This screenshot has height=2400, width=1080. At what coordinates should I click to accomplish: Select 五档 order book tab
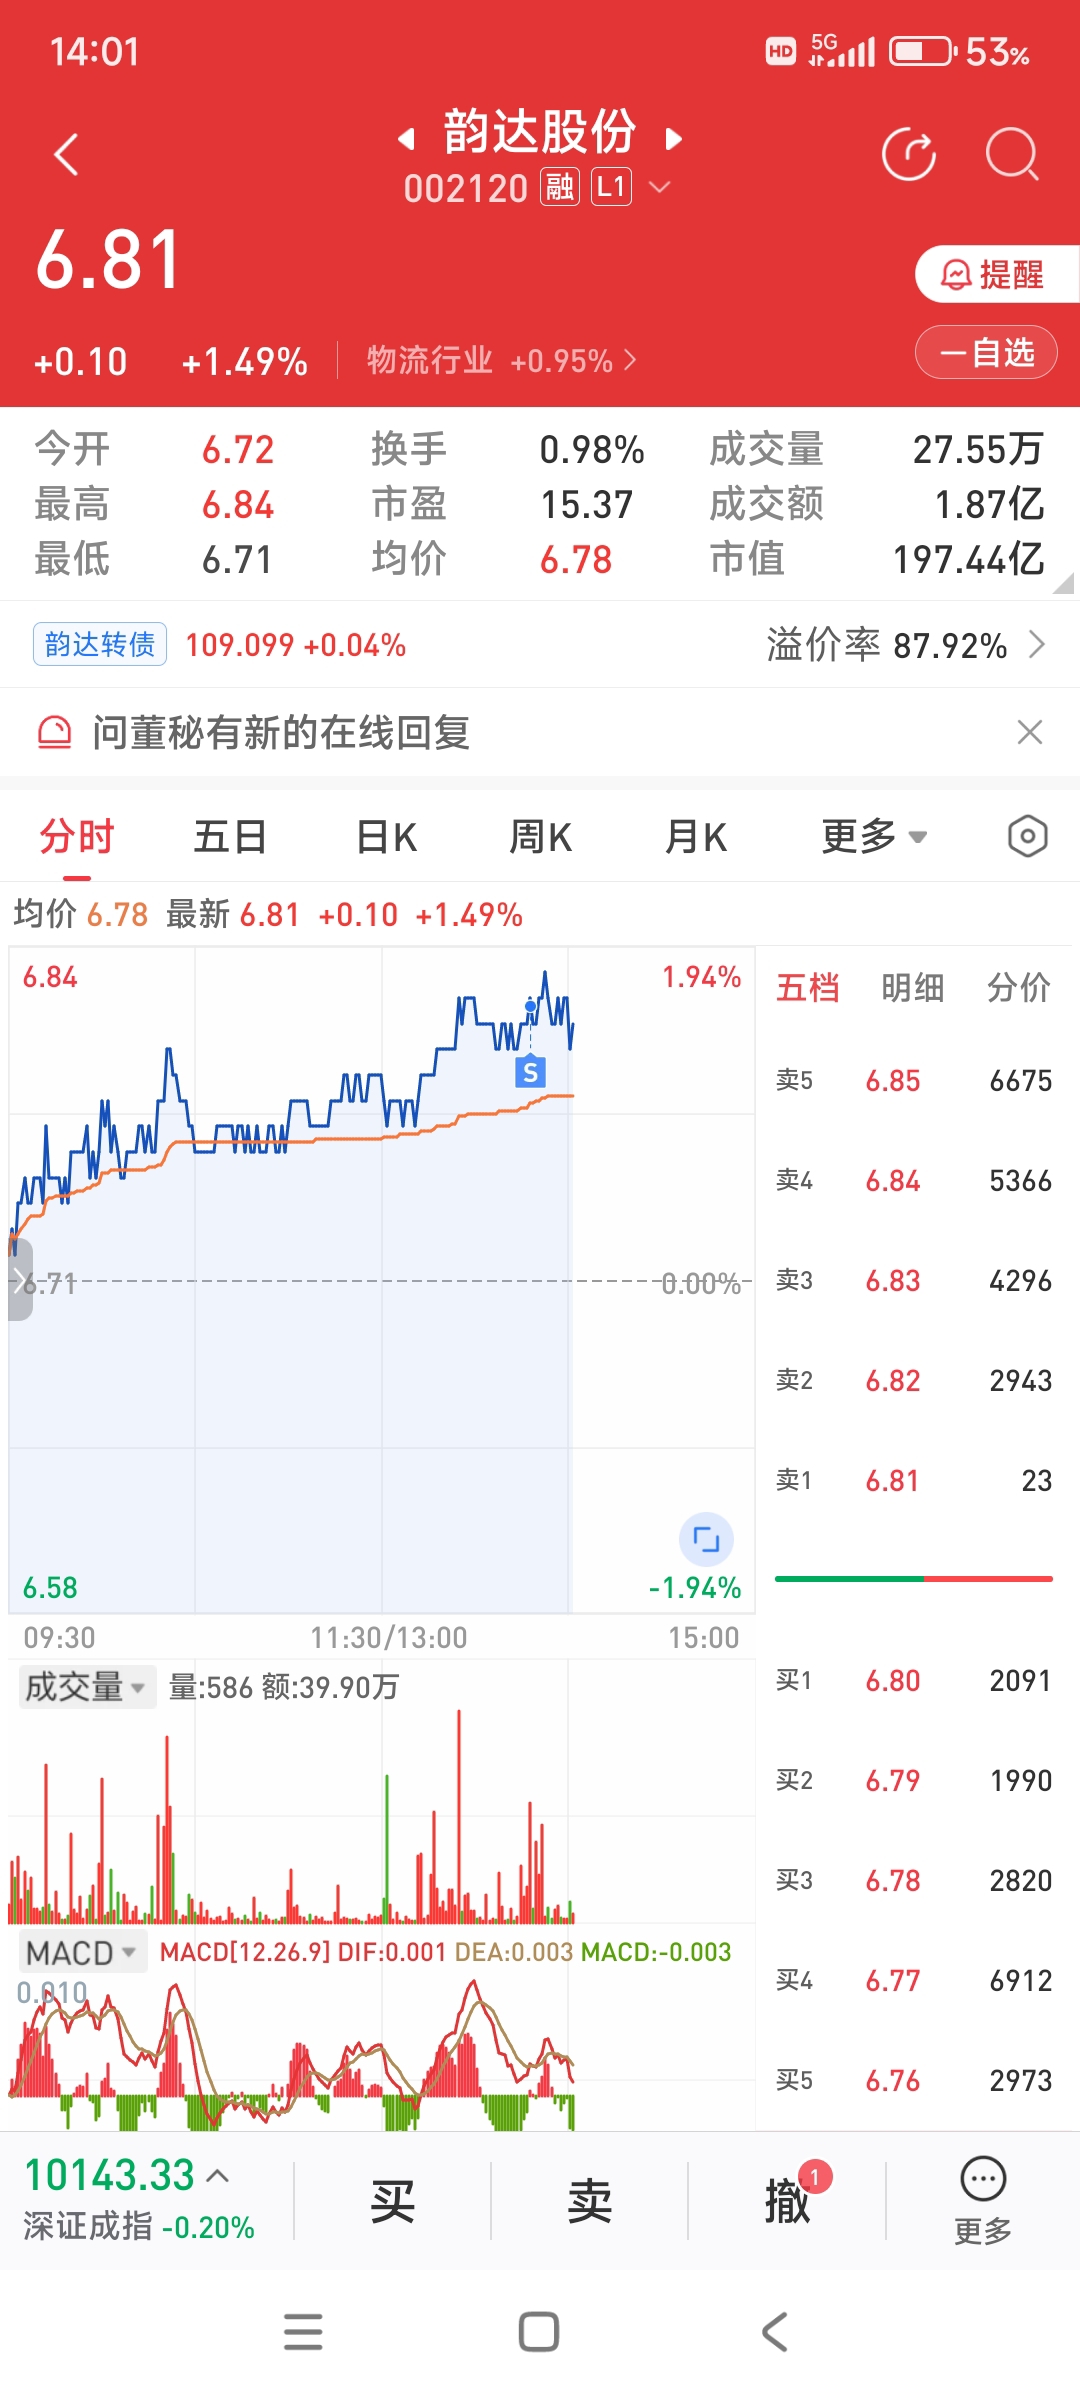tap(808, 987)
